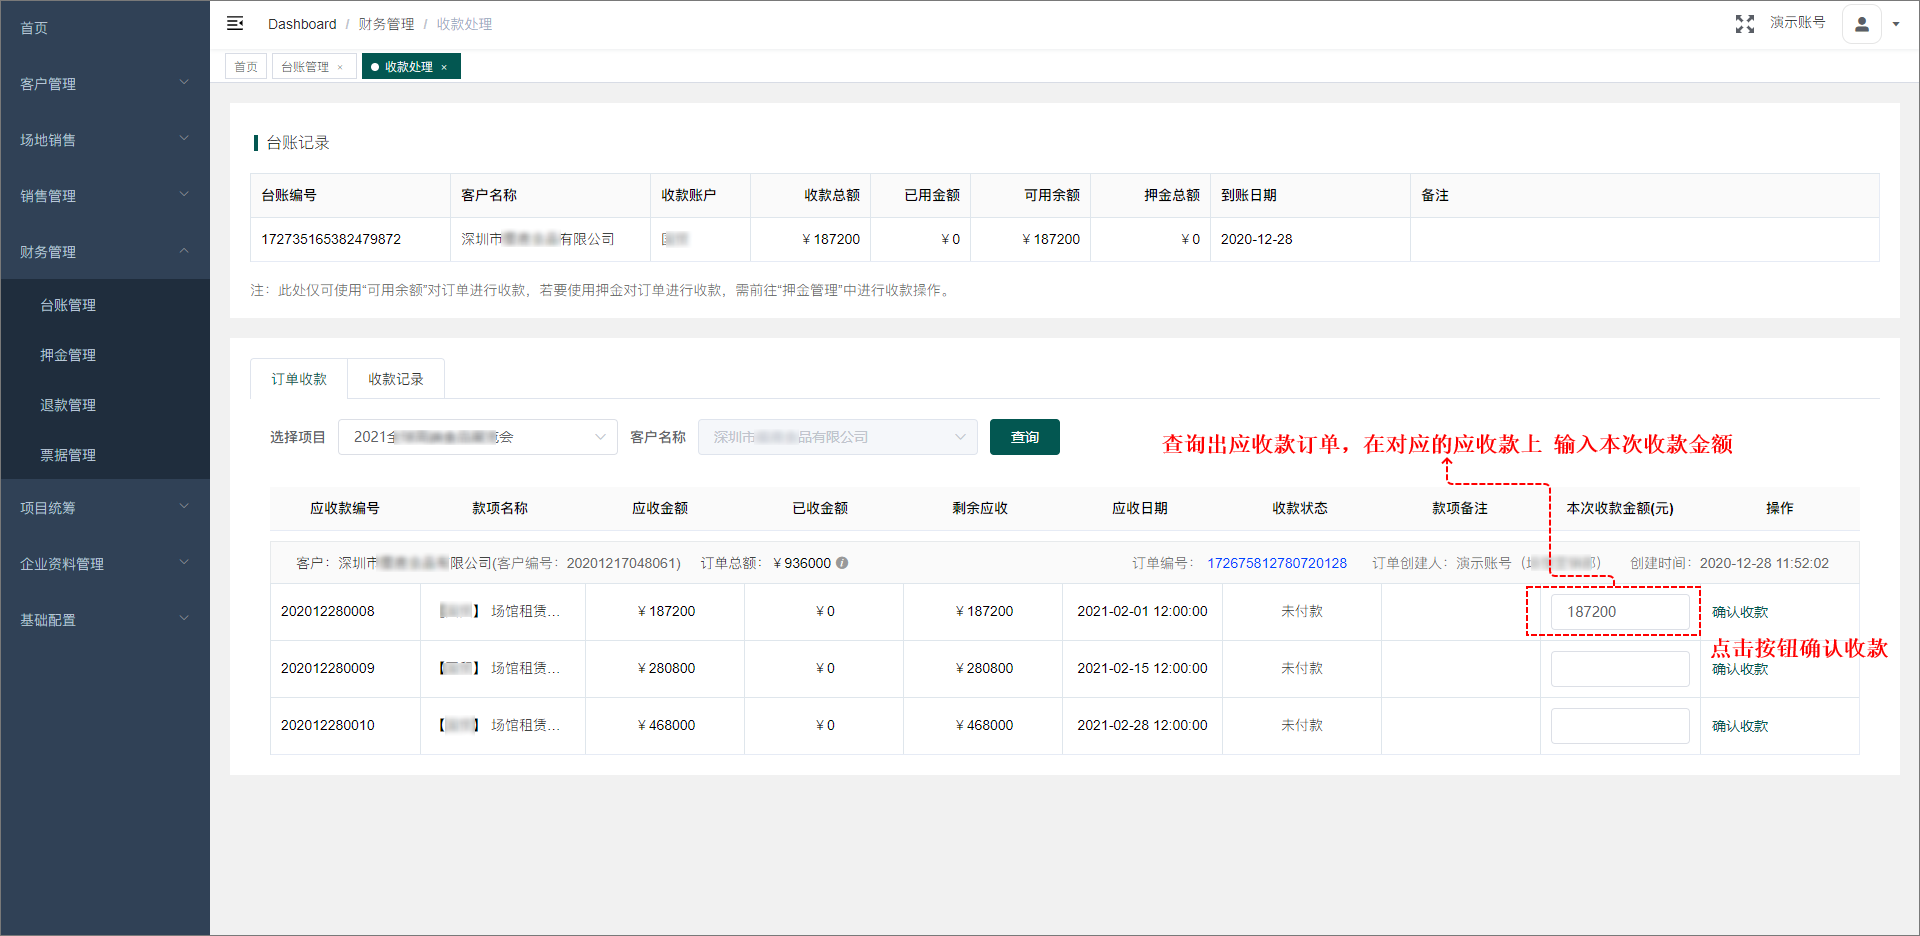Expand 客户管理 sidebar menu
Image resolution: width=1920 pixels, height=936 pixels.
[105, 84]
